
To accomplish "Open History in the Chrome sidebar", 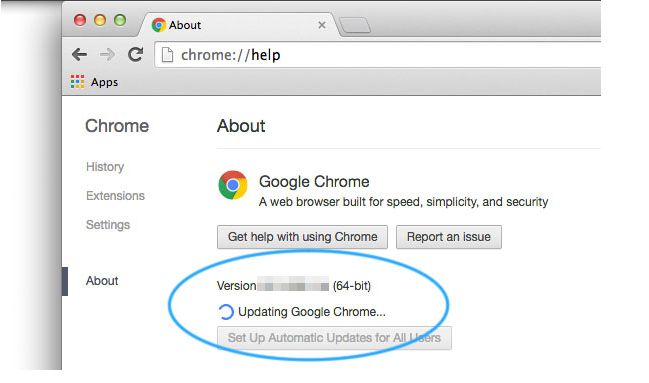I will (105, 166).
